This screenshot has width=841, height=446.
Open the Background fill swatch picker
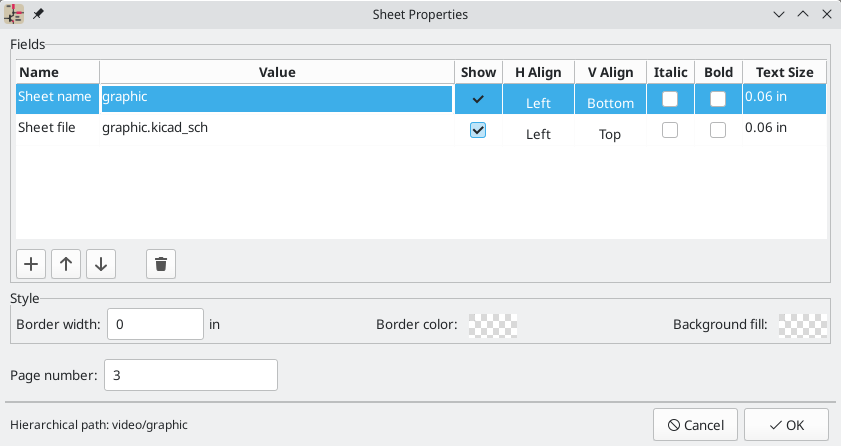click(802, 325)
